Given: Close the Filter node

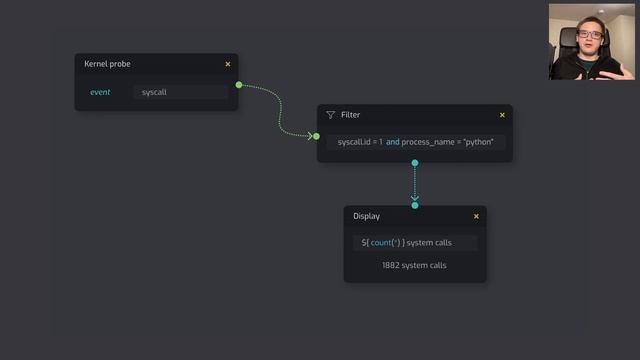Looking at the screenshot, I should pyautogui.click(x=502, y=115).
